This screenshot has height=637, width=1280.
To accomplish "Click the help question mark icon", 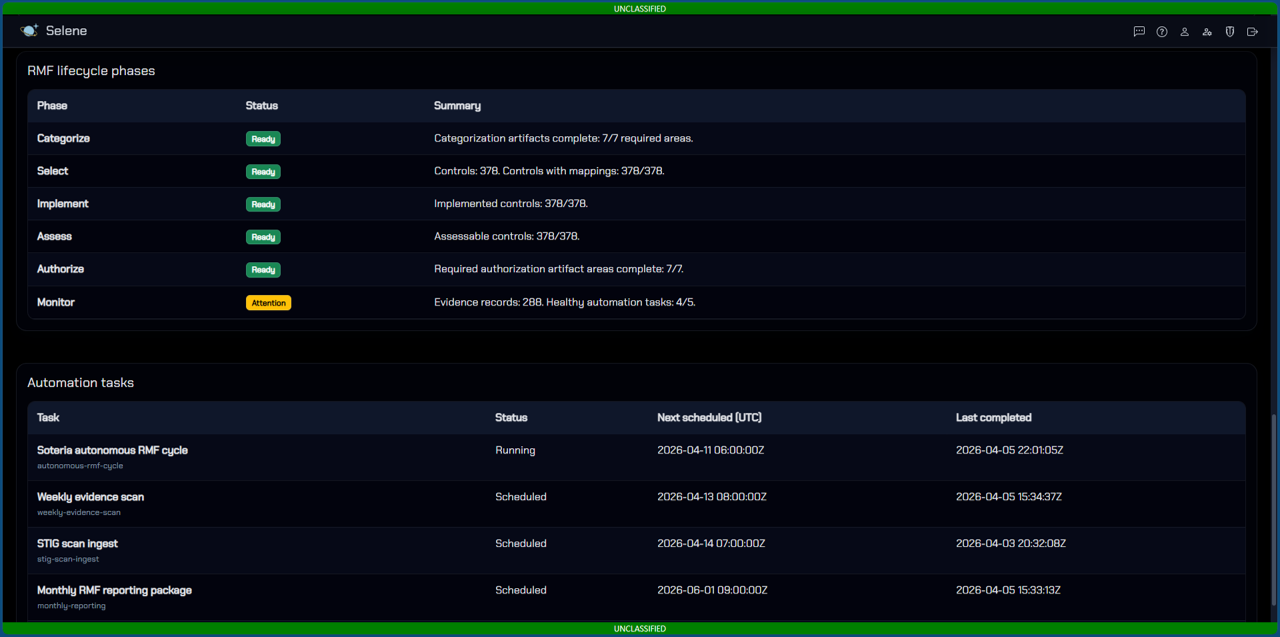I will click(x=1162, y=32).
